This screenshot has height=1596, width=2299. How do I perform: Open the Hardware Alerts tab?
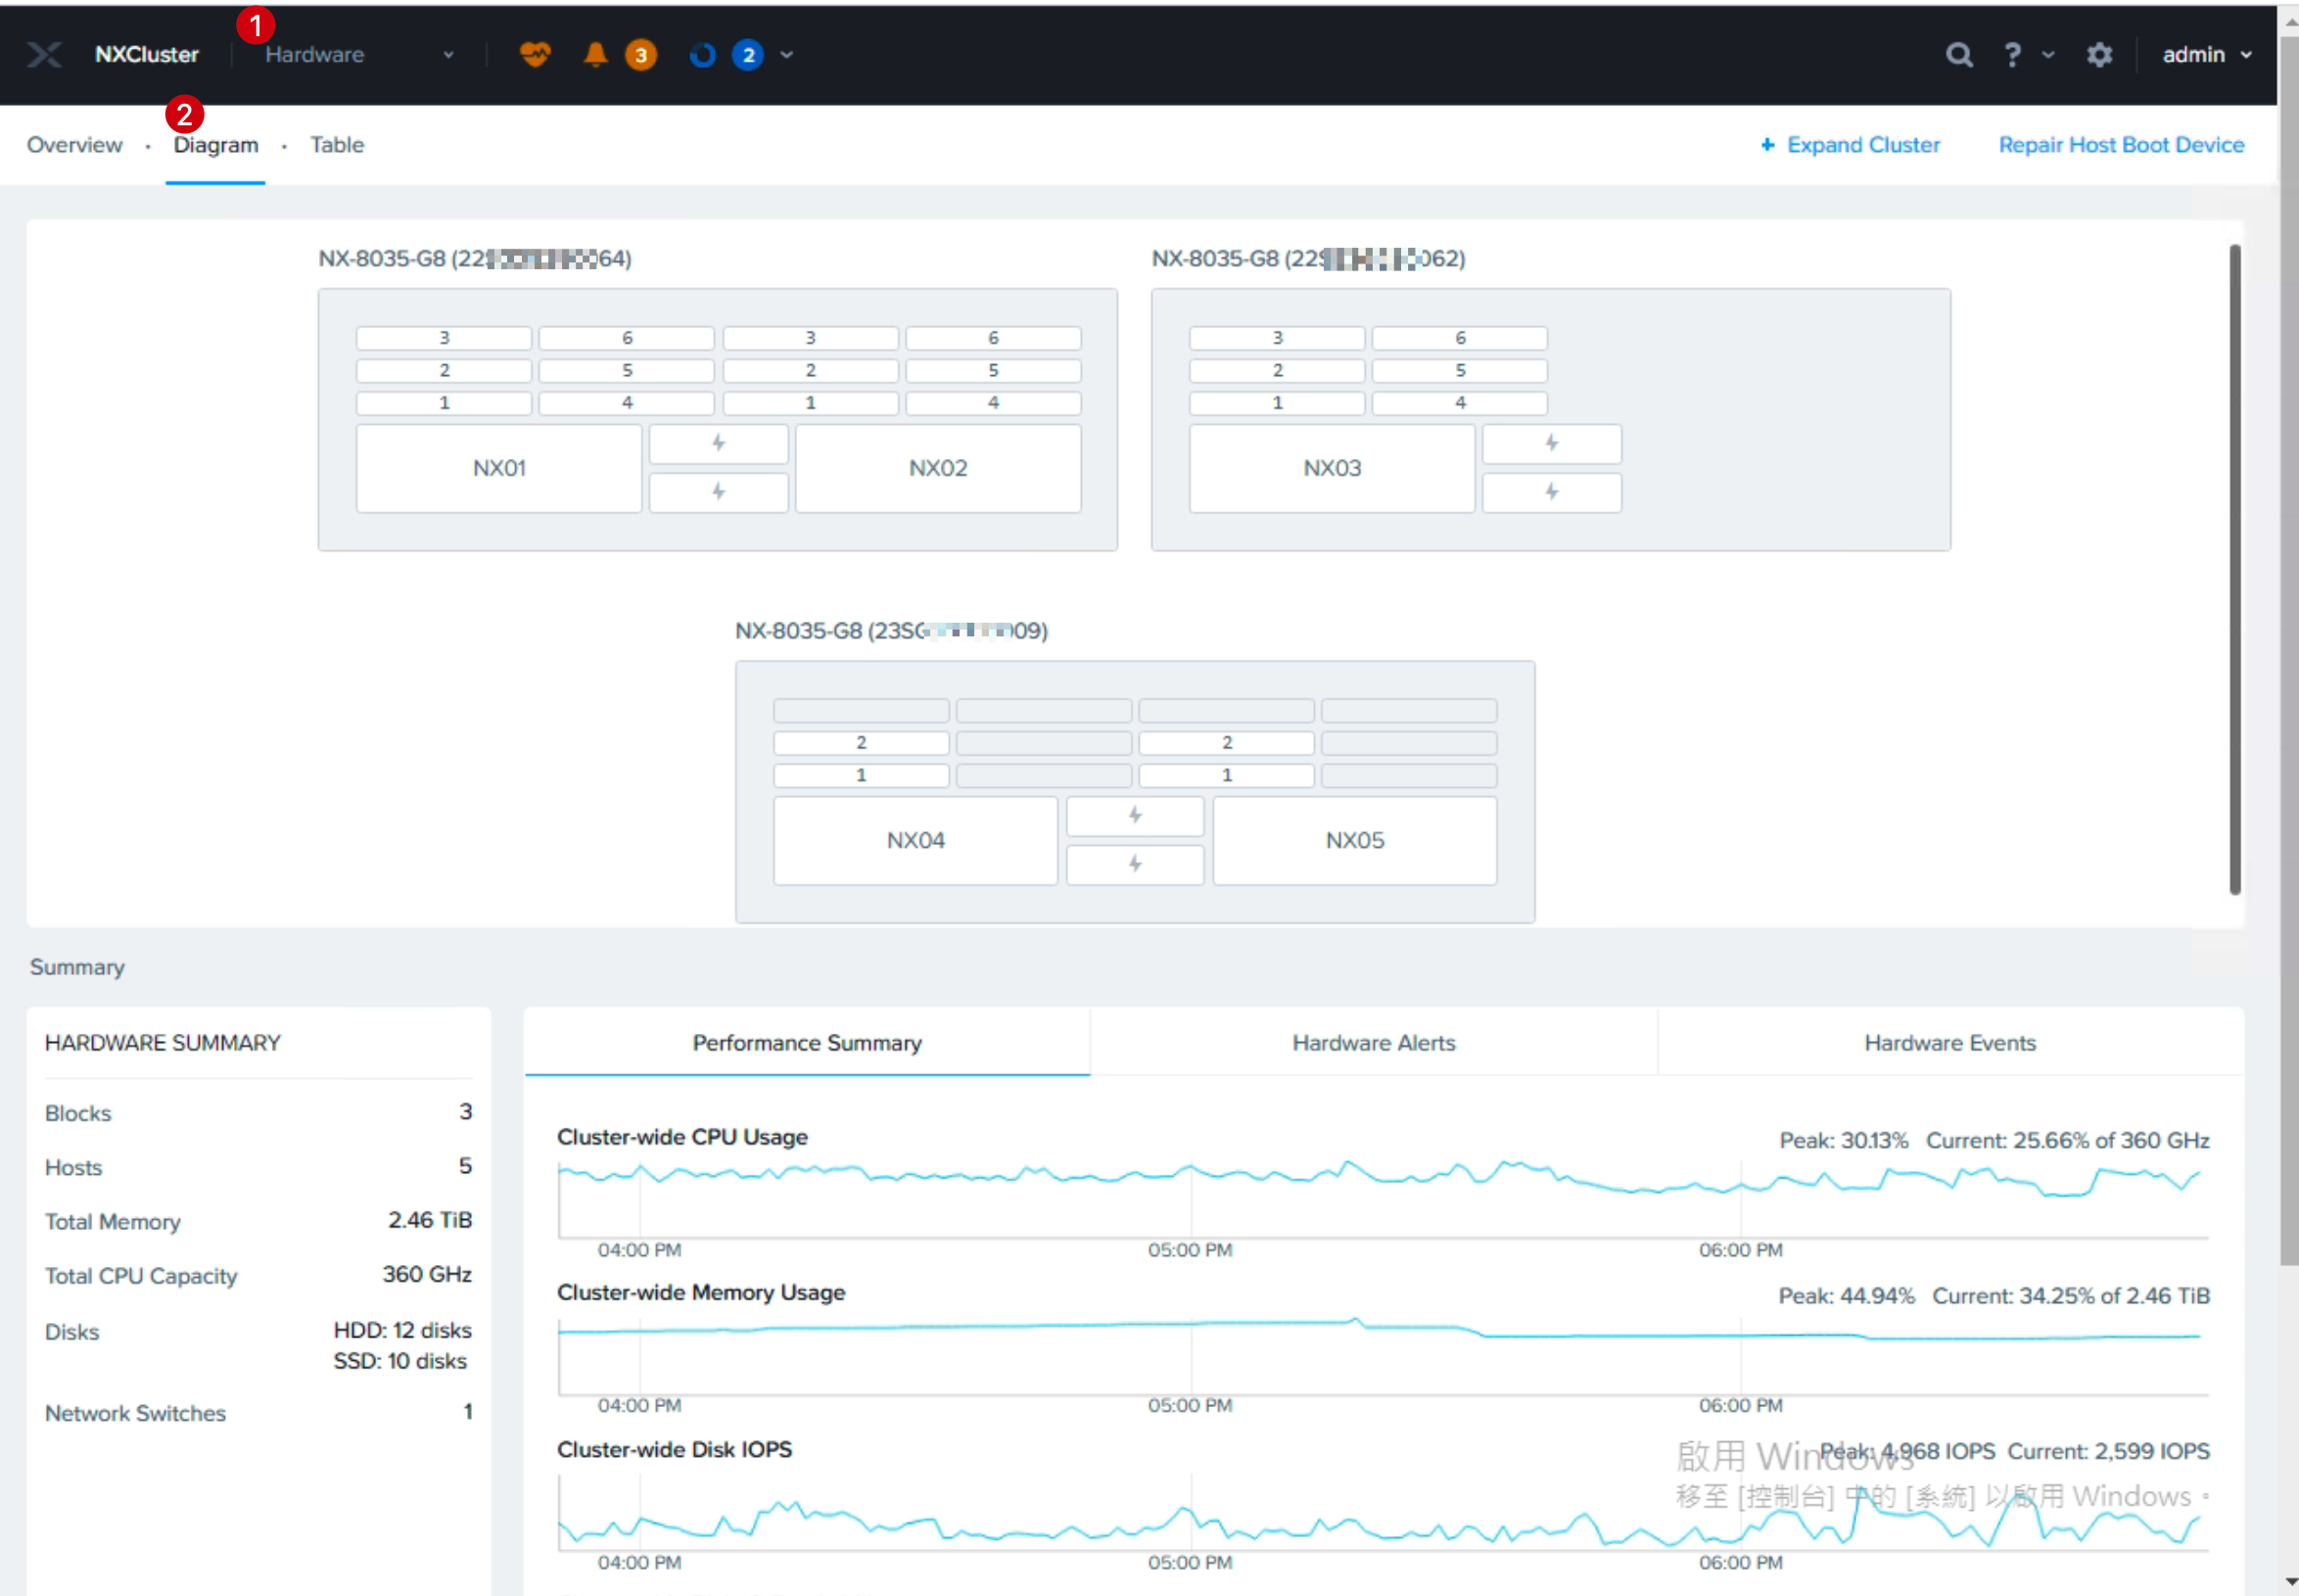click(x=1373, y=1042)
